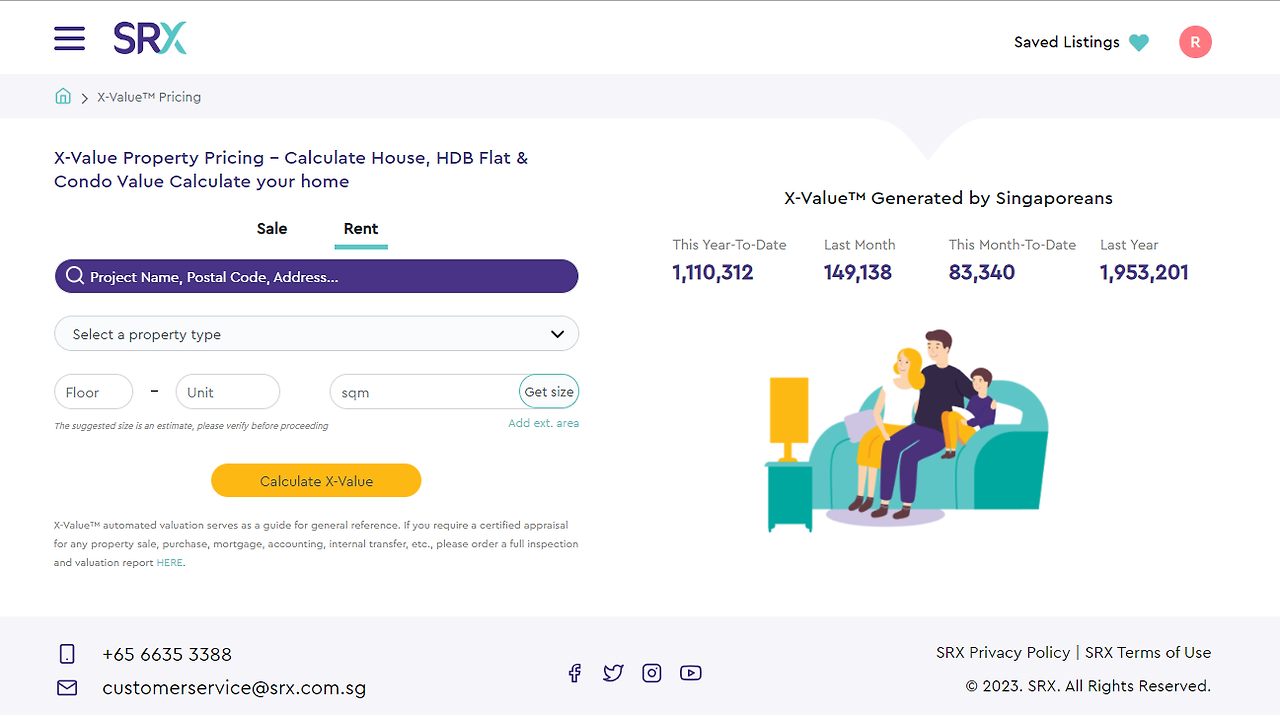Open the SRX Terms of Use link
Screen dimensions: 1280x715
coord(1148,652)
